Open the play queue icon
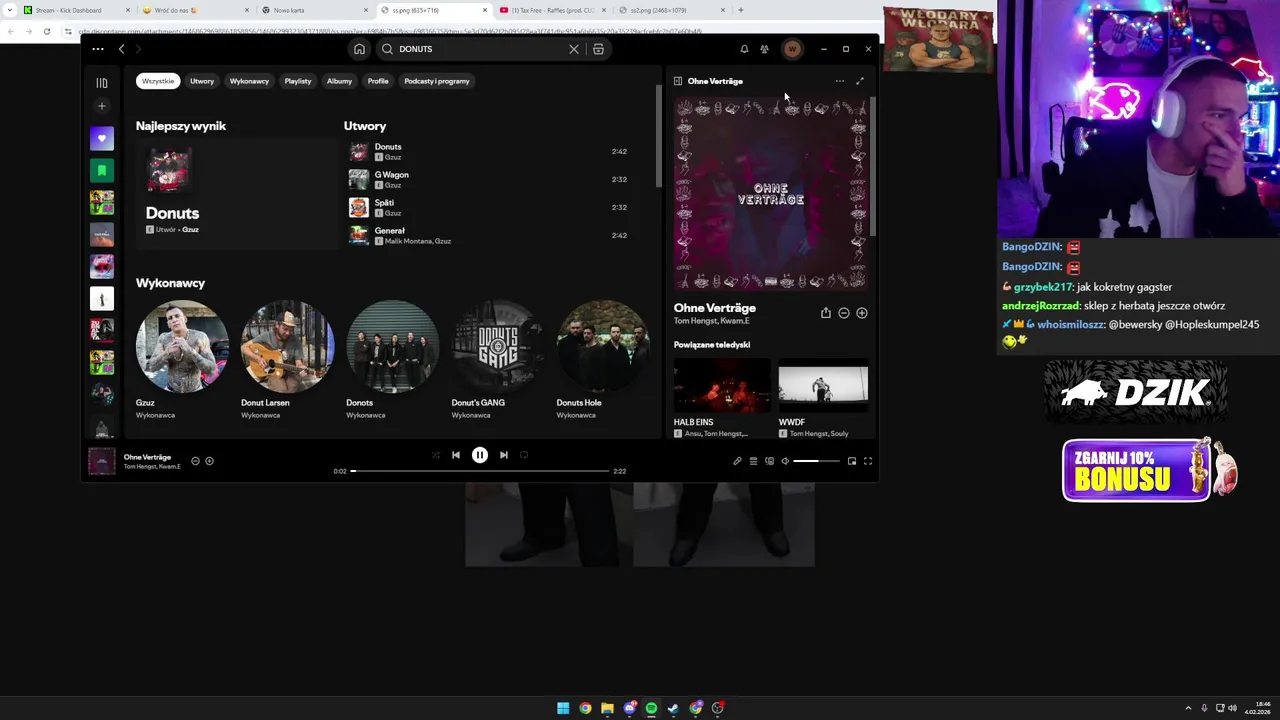The height and width of the screenshot is (720, 1280). [x=753, y=461]
